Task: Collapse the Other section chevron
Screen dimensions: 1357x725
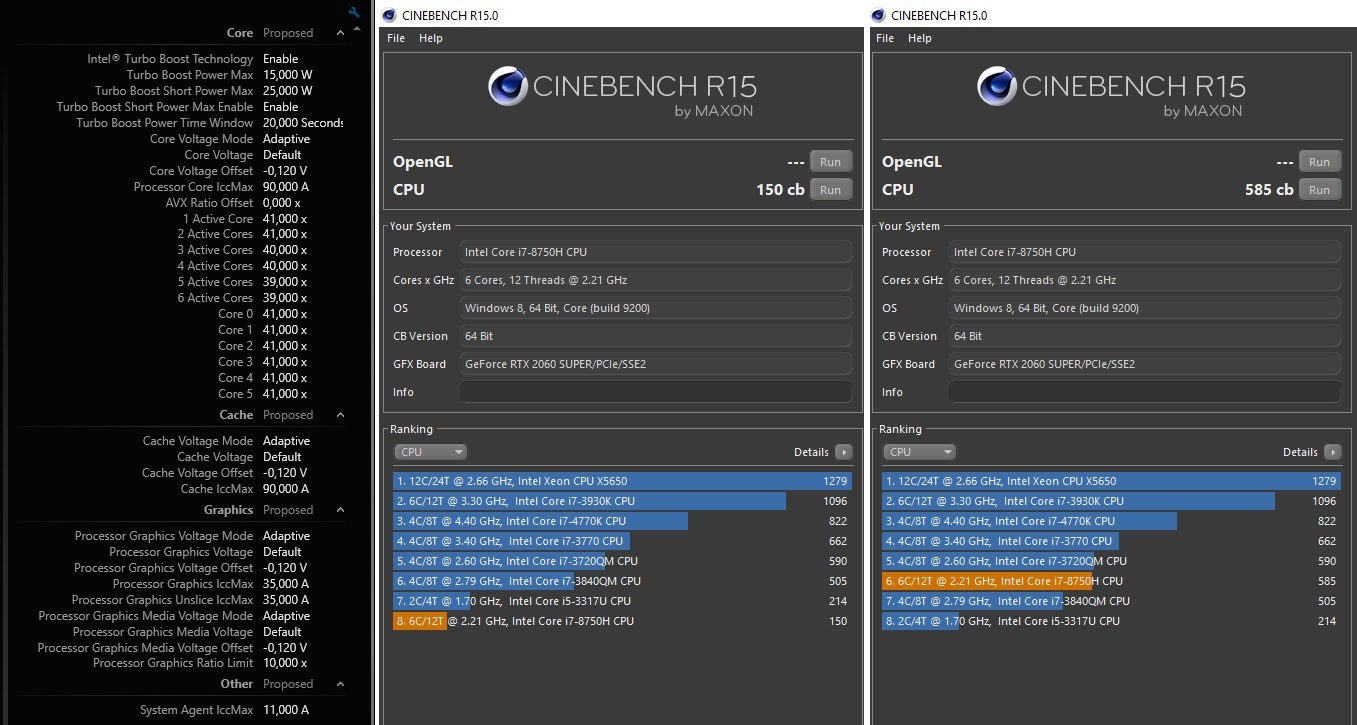Action: [340, 684]
